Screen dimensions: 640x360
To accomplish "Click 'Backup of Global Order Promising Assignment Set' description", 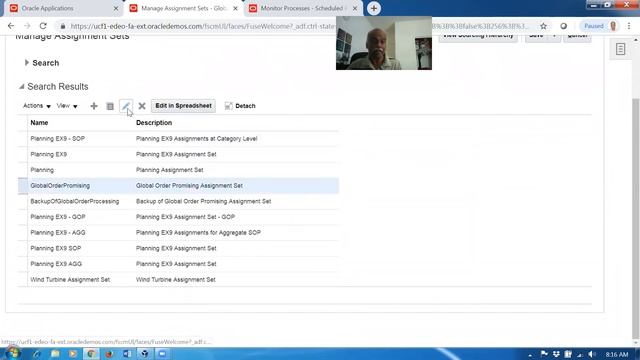I will click(203, 201).
